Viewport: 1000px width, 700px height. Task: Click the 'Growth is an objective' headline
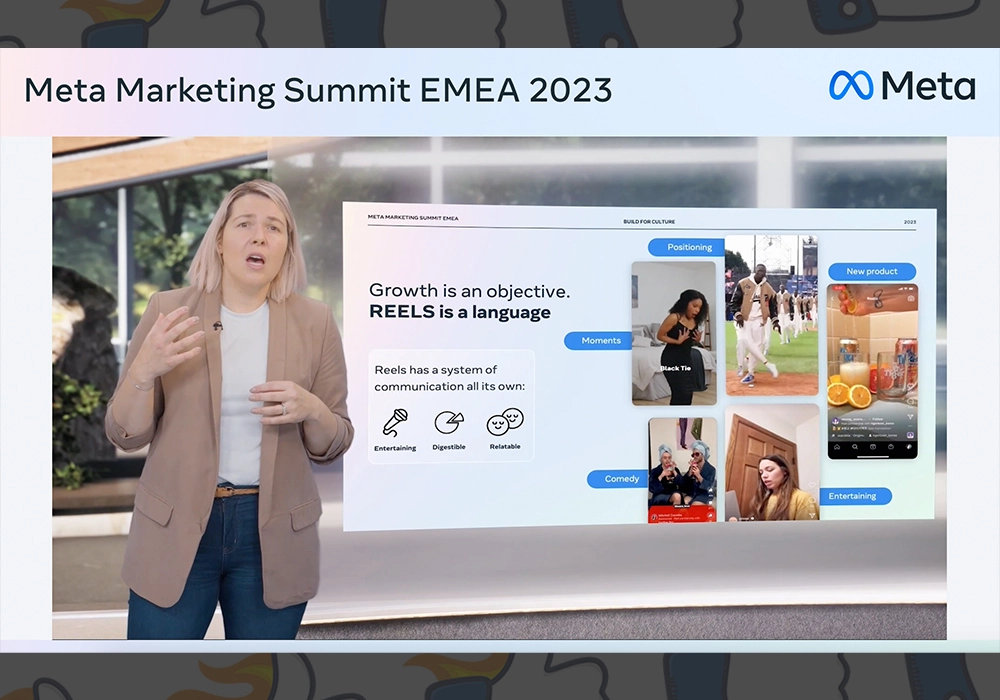[x=469, y=291]
